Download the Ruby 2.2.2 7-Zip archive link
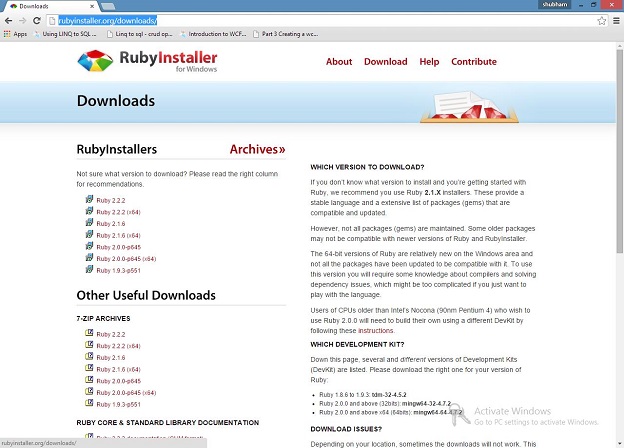624x448 pixels. point(111,334)
